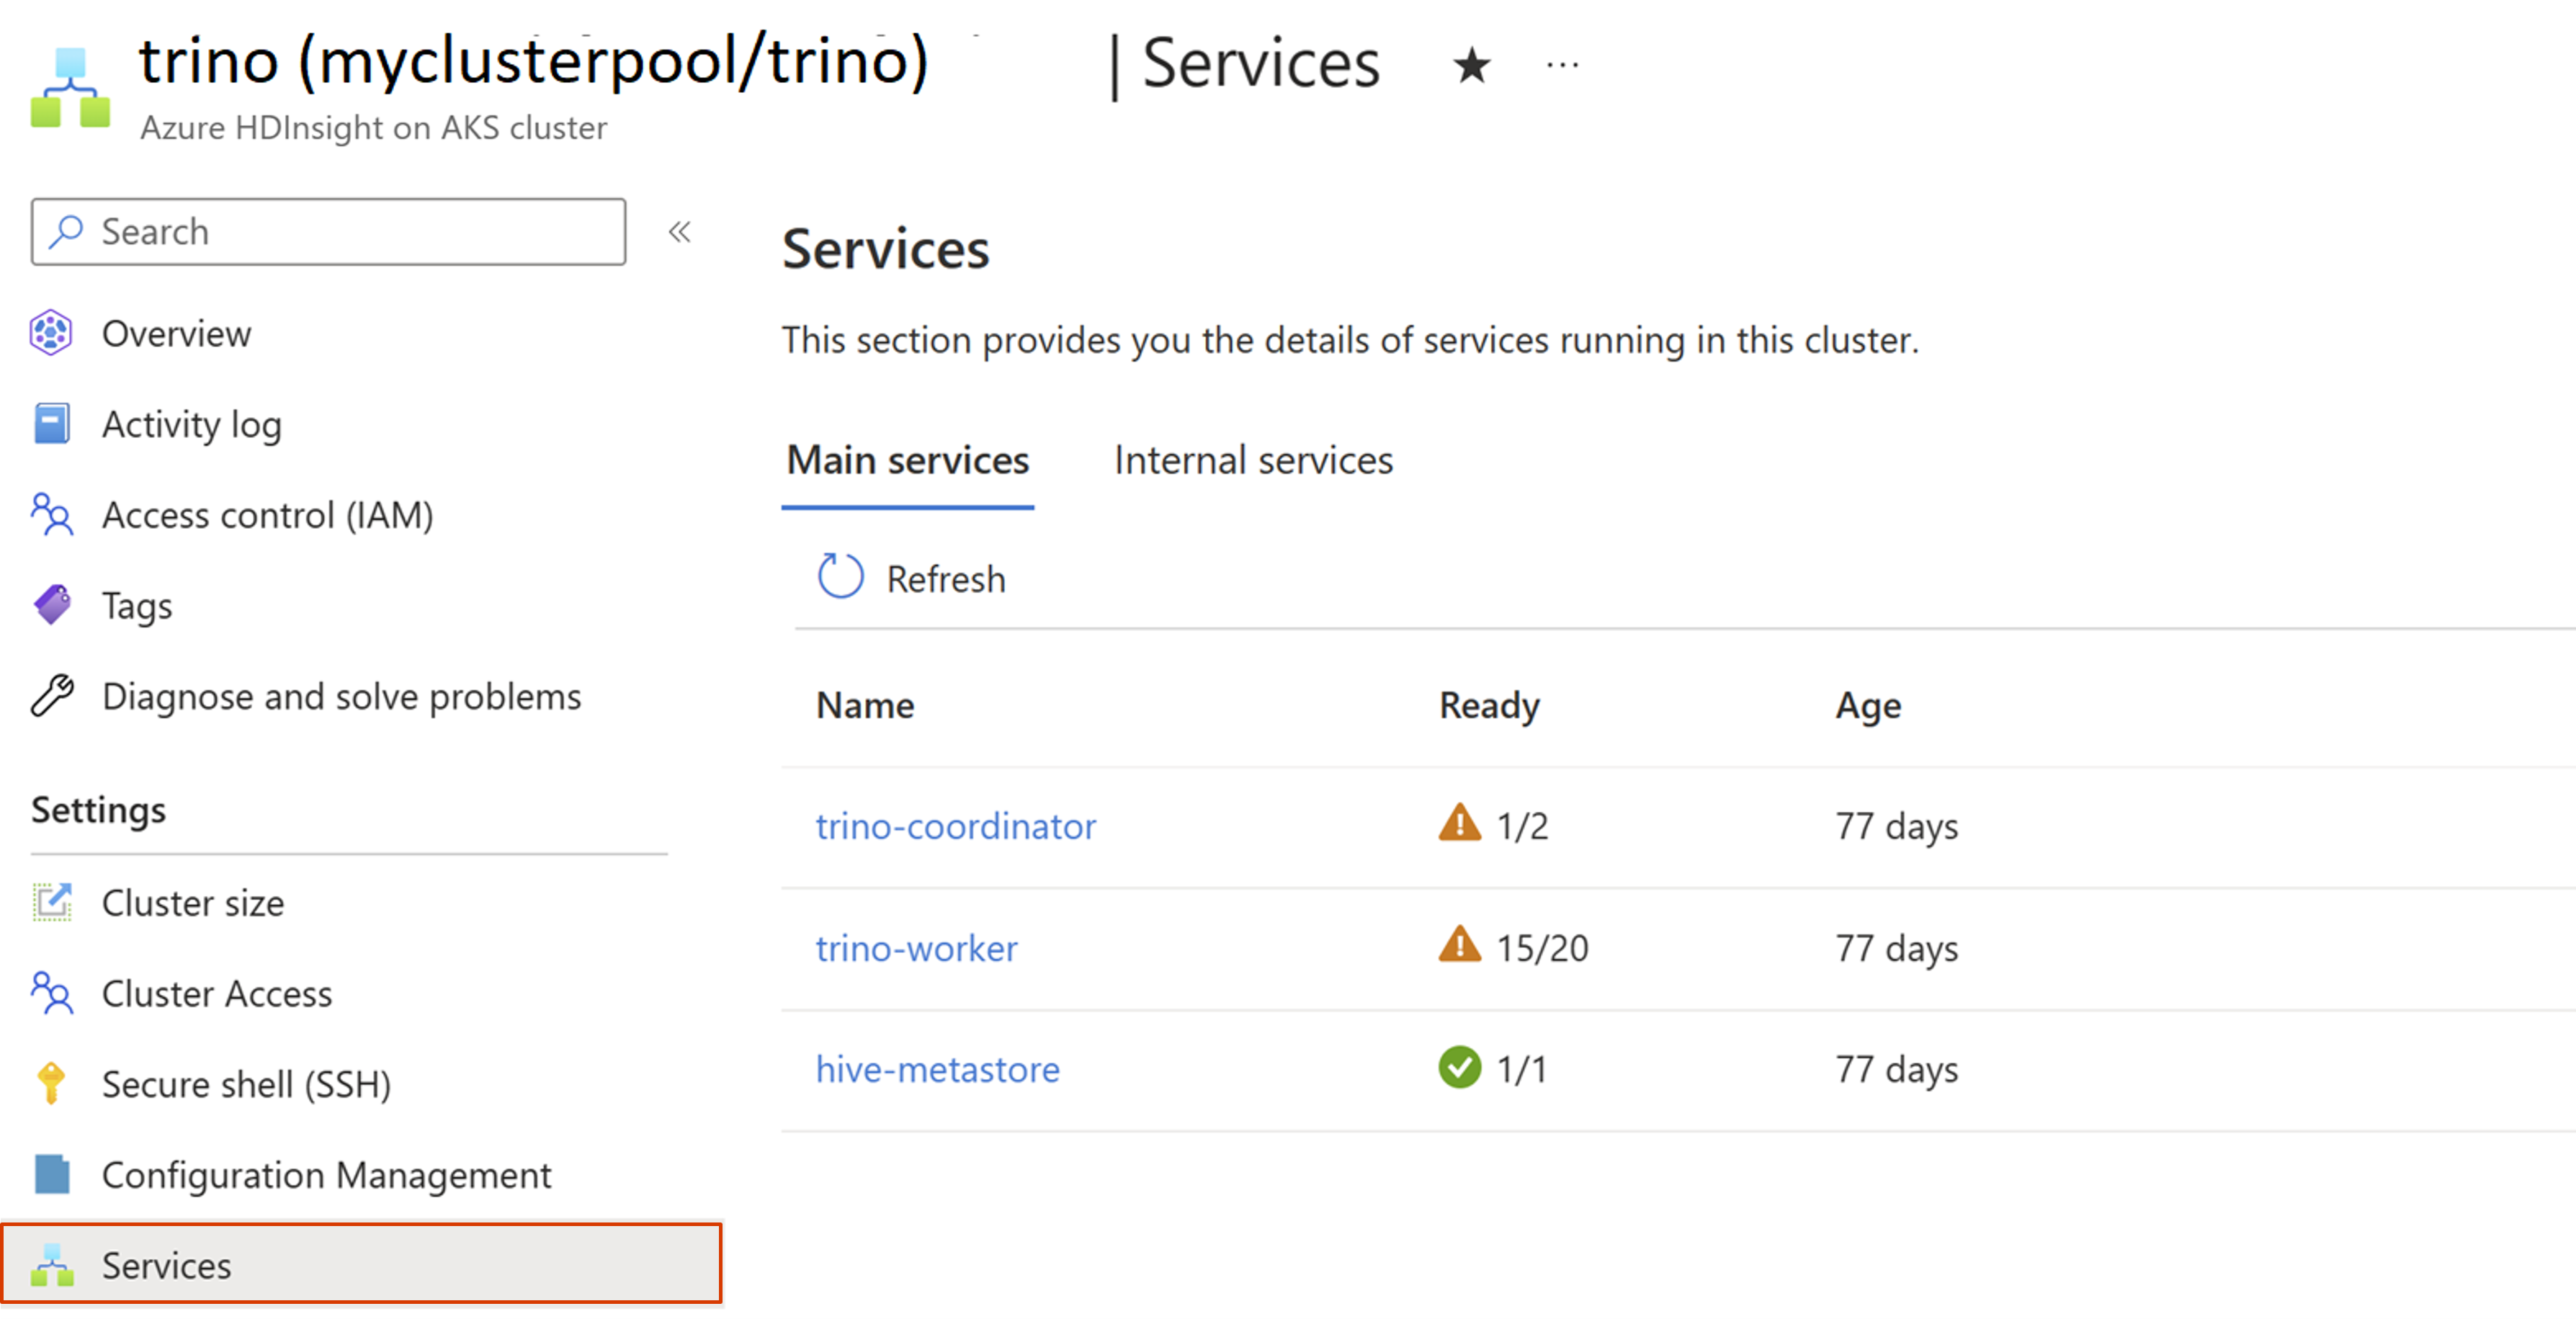This screenshot has width=2576, height=1319.
Task: Go to Access control (IAM)
Action: click(267, 515)
